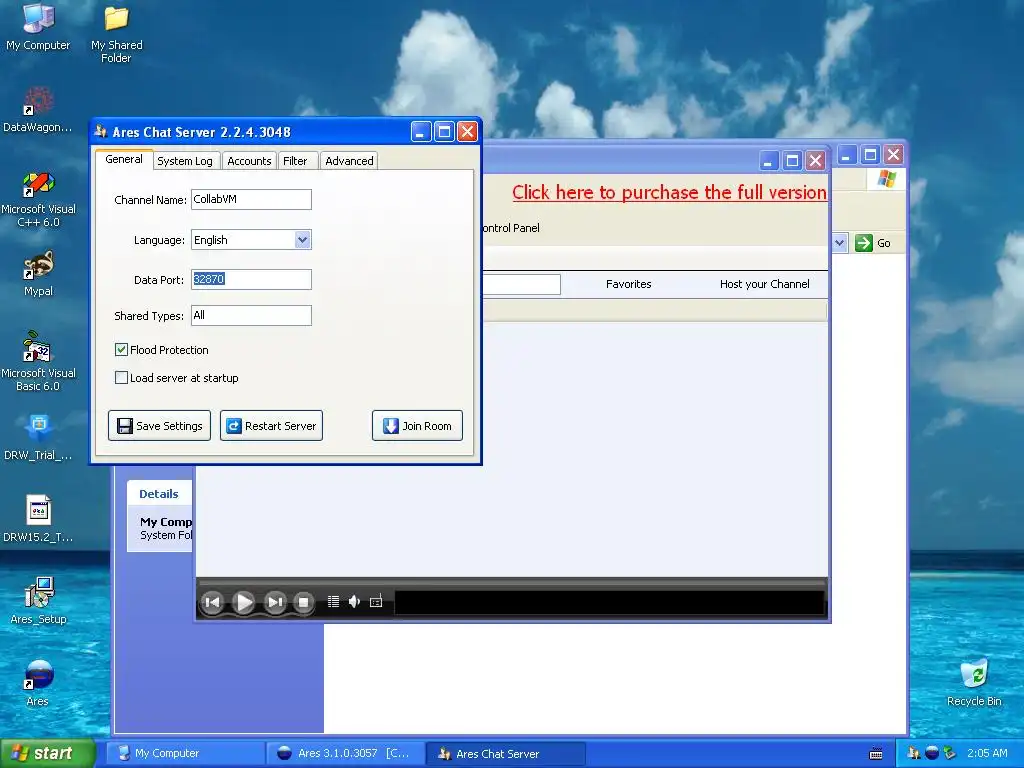
Task: Click Restart Server button
Action: (x=271, y=426)
